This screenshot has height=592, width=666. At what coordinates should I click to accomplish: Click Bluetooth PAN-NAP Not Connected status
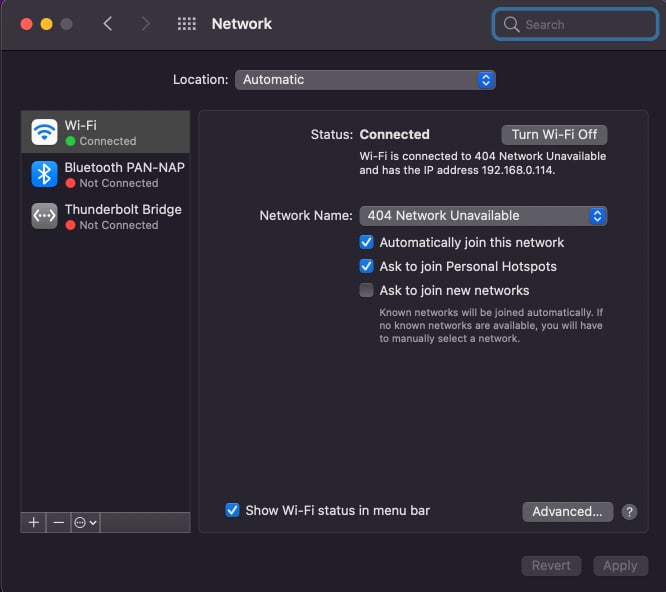(x=119, y=183)
